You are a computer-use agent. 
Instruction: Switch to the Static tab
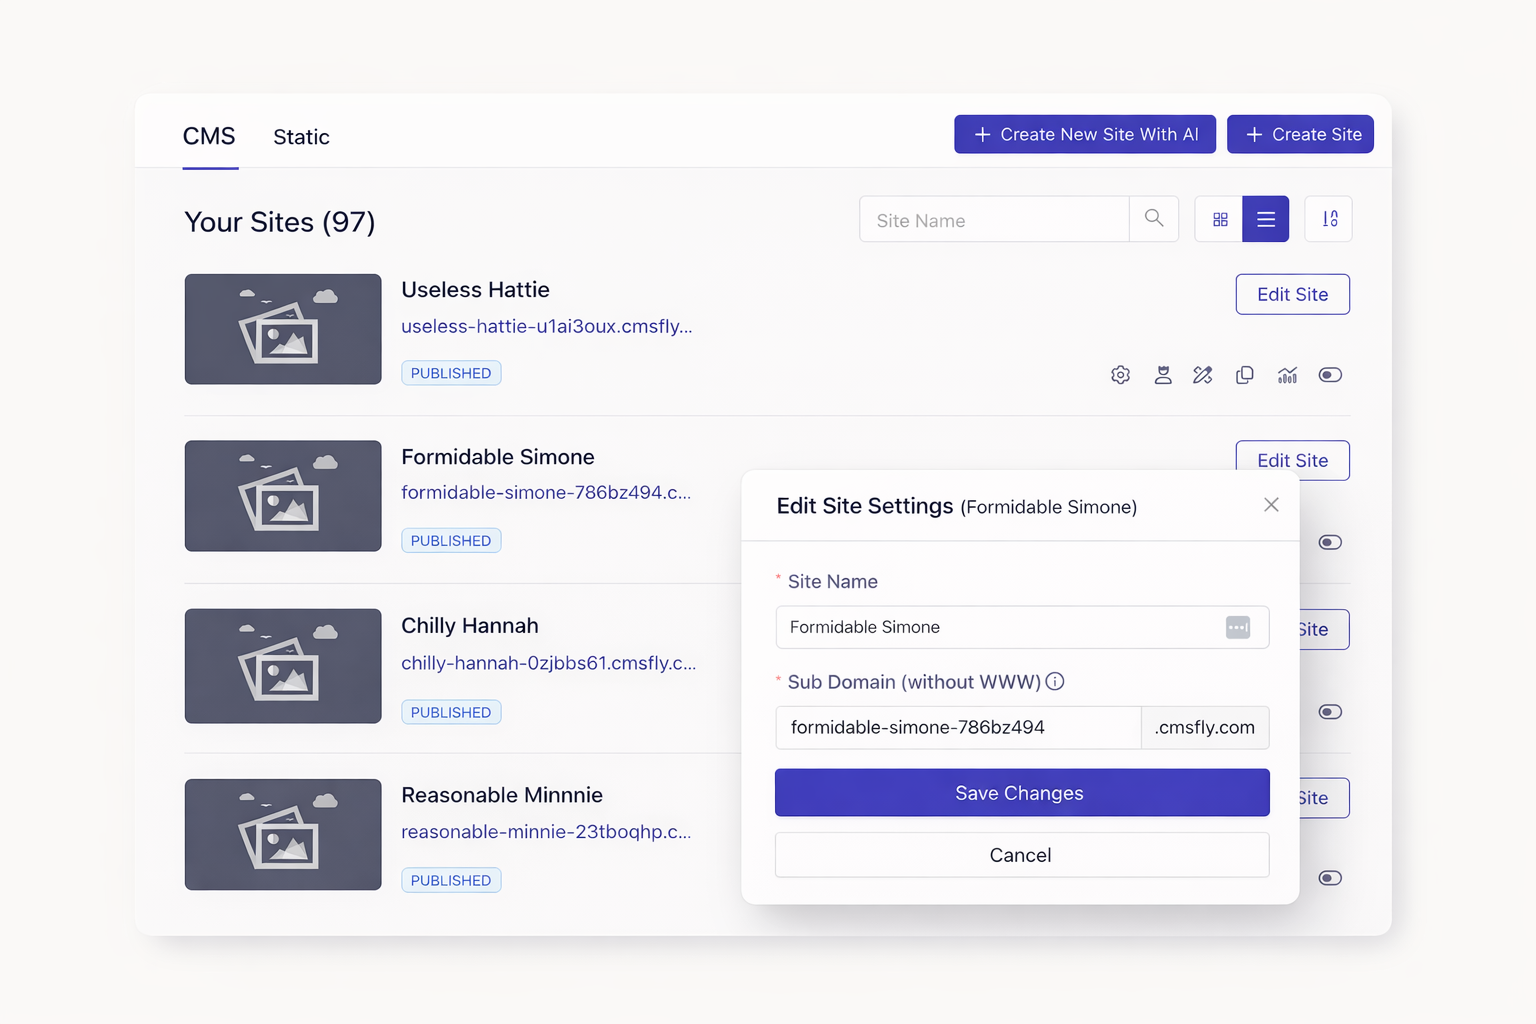click(301, 137)
